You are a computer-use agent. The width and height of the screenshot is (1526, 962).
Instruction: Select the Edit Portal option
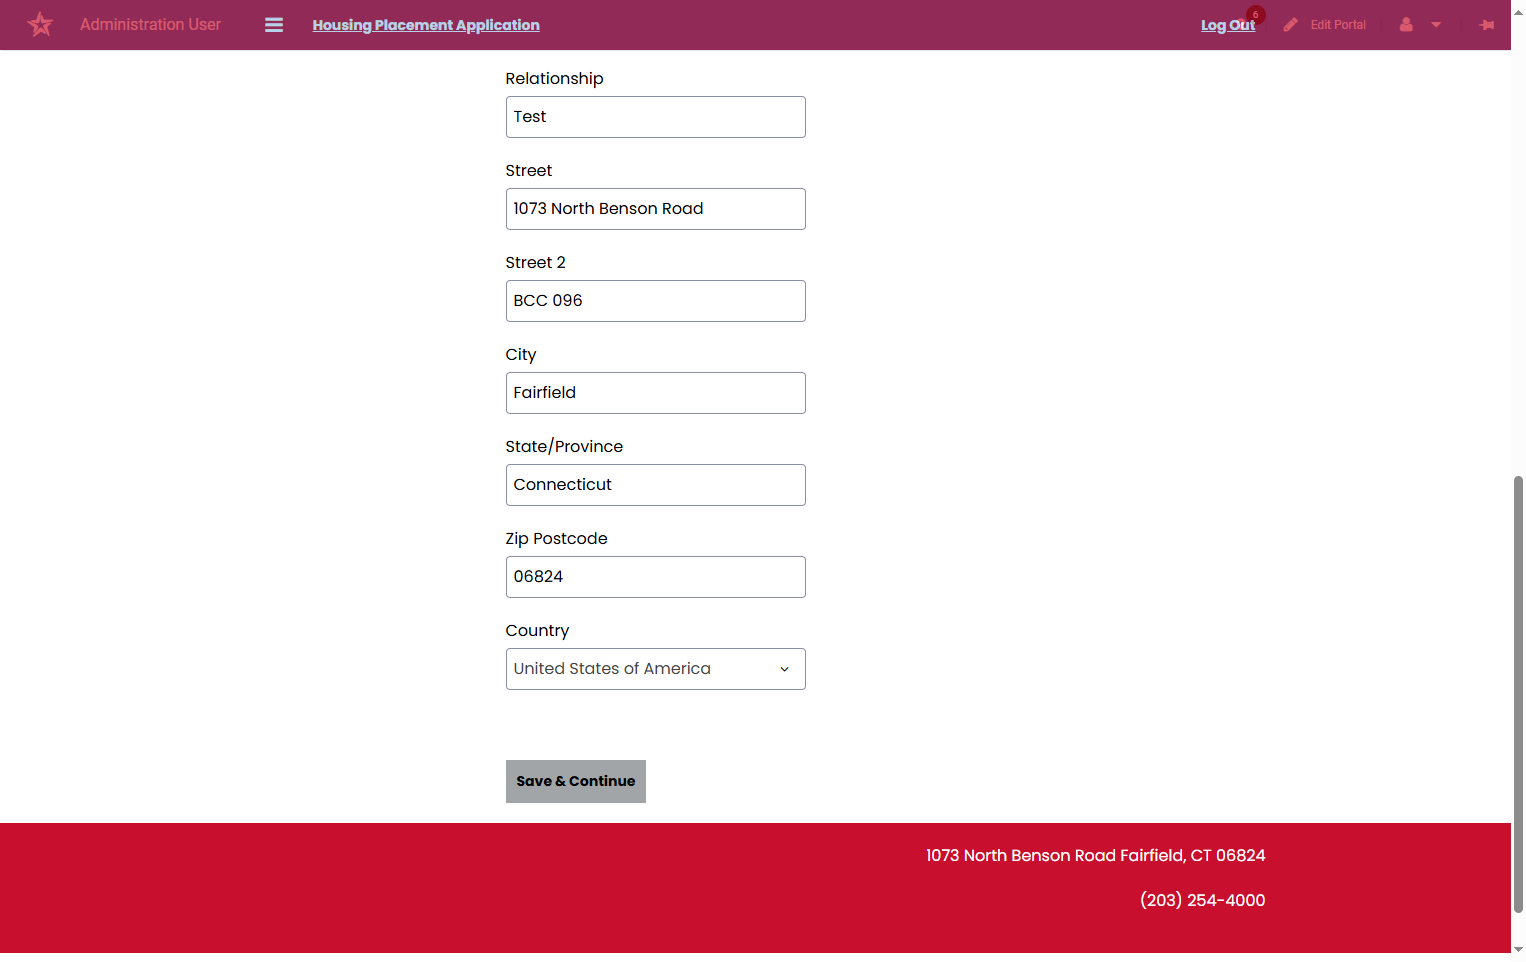[1338, 25]
